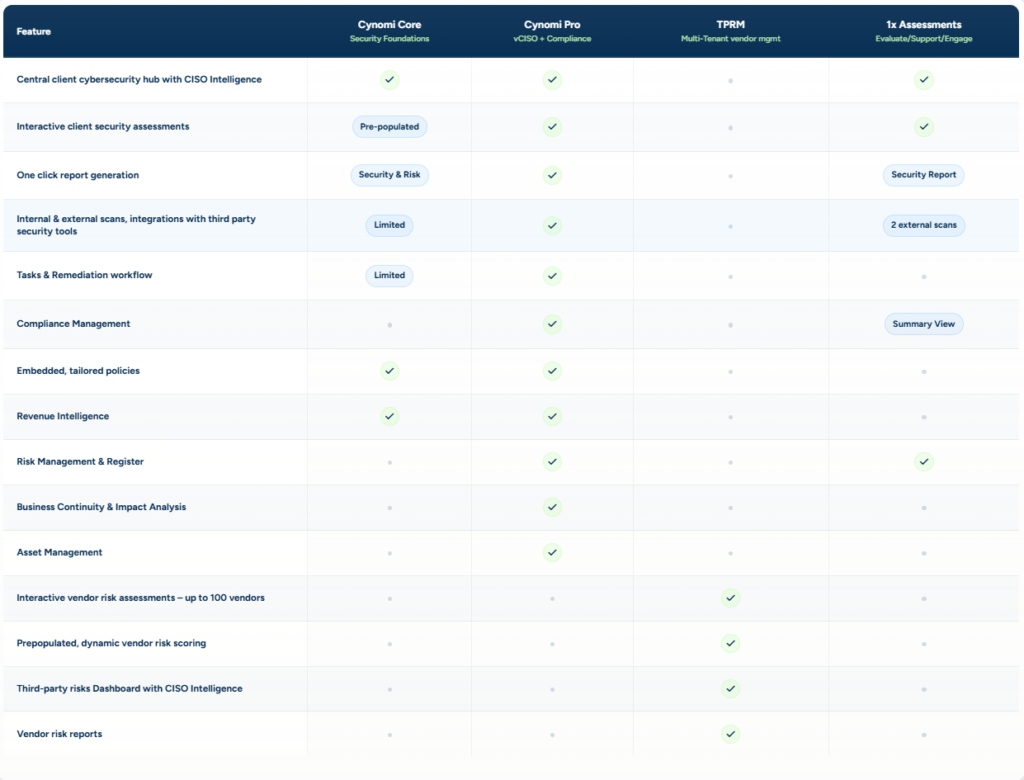Click 'Interactive client security assessments' row label
Image resolution: width=1024 pixels, height=780 pixels.
point(103,127)
